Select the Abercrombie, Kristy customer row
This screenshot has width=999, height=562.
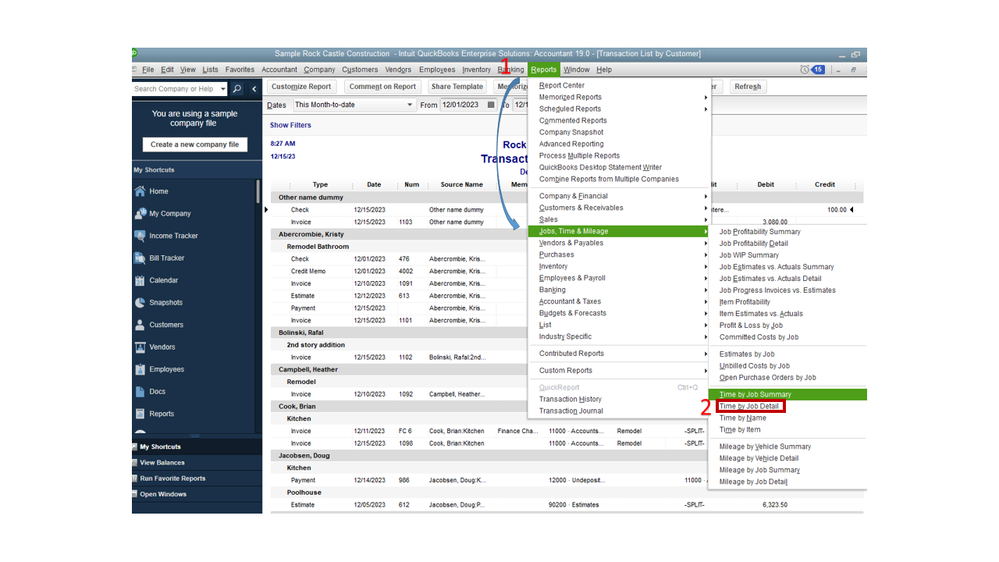tap(399, 234)
